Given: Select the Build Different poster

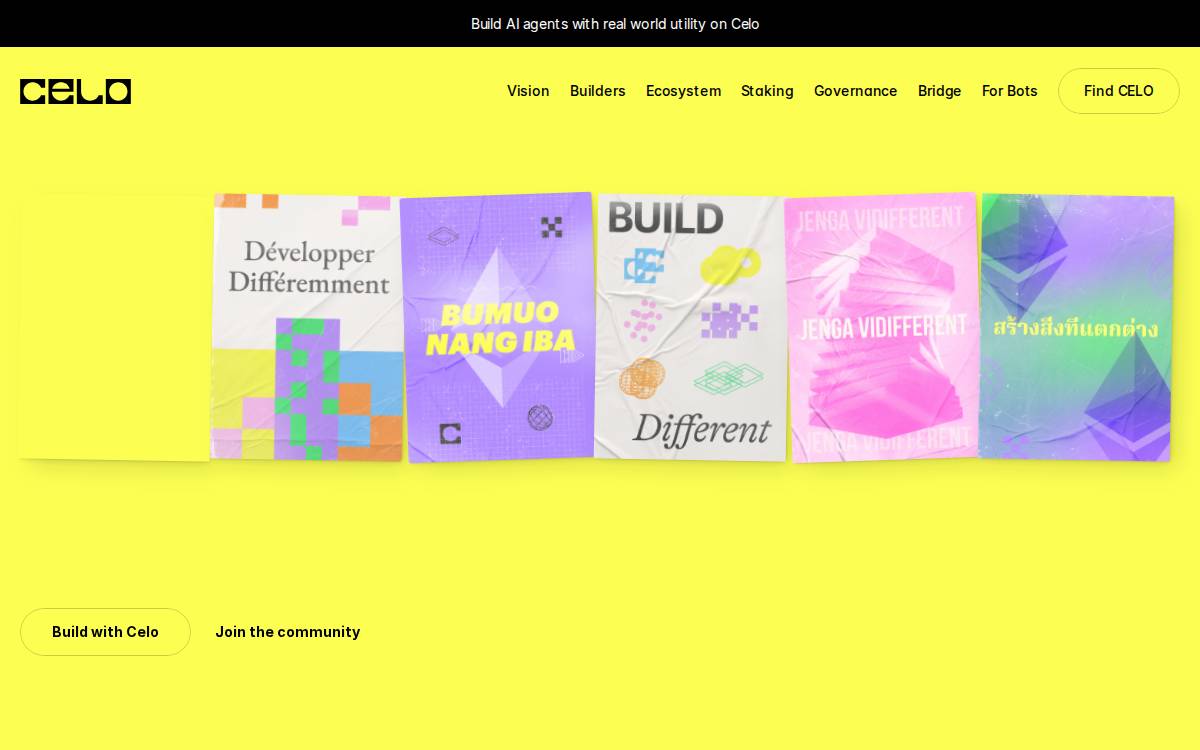Looking at the screenshot, I should 690,327.
